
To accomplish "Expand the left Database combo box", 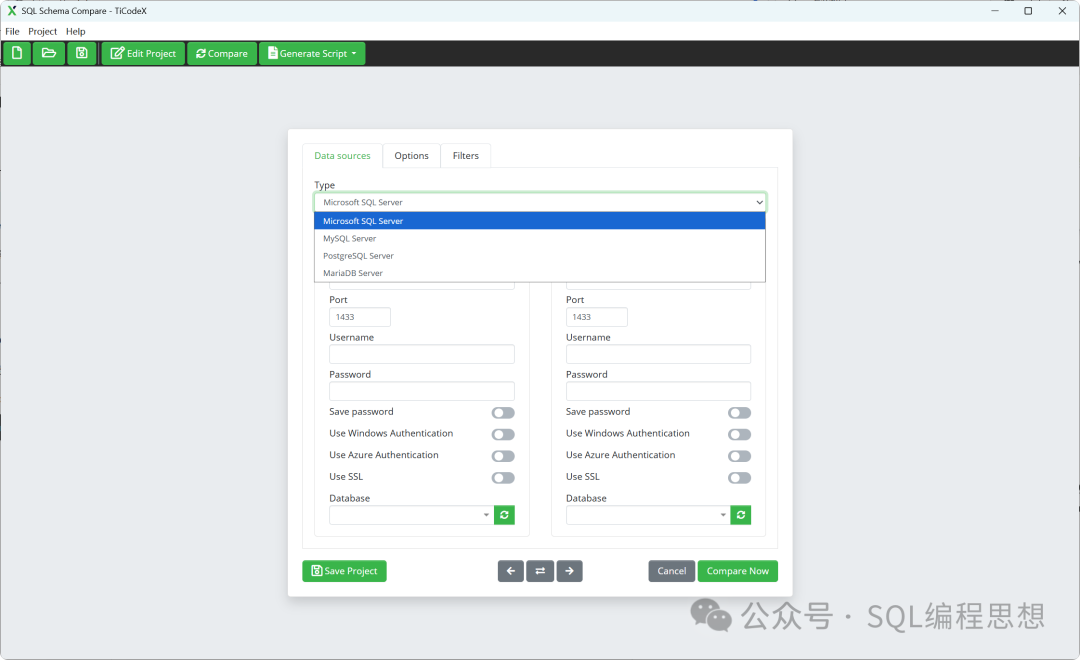I will coord(411,515).
